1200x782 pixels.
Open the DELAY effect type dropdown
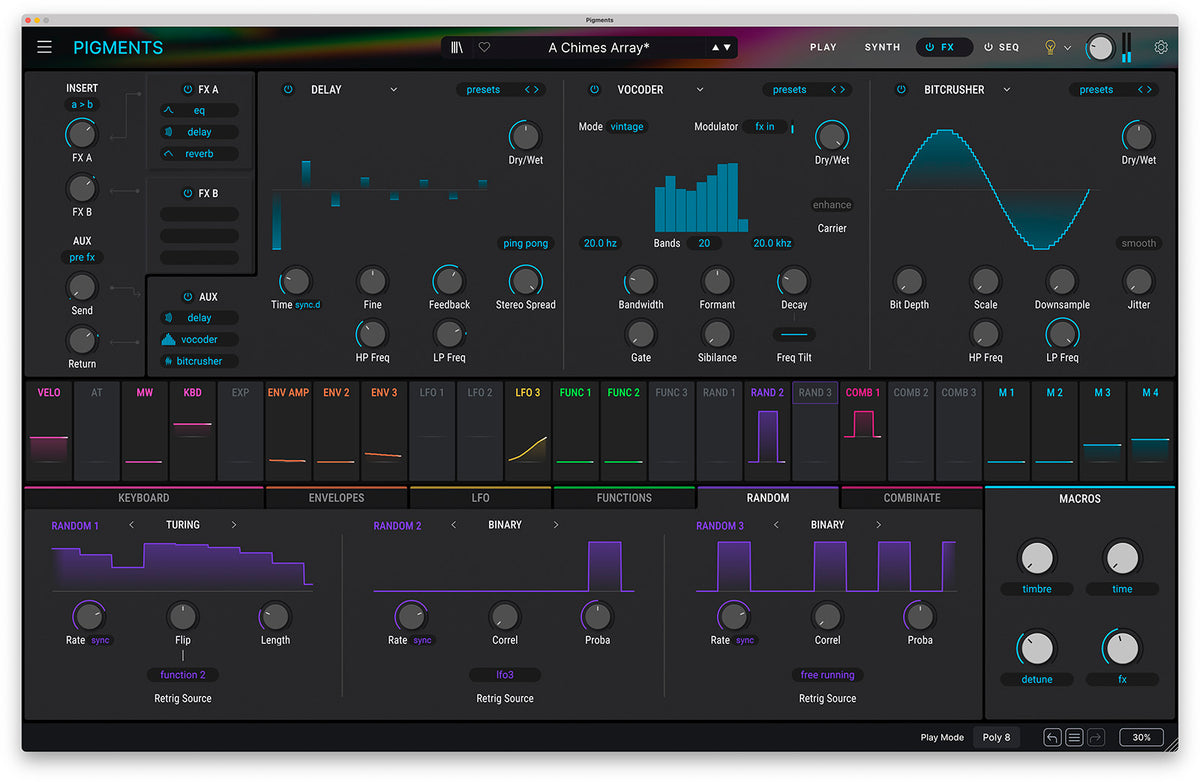pos(394,90)
